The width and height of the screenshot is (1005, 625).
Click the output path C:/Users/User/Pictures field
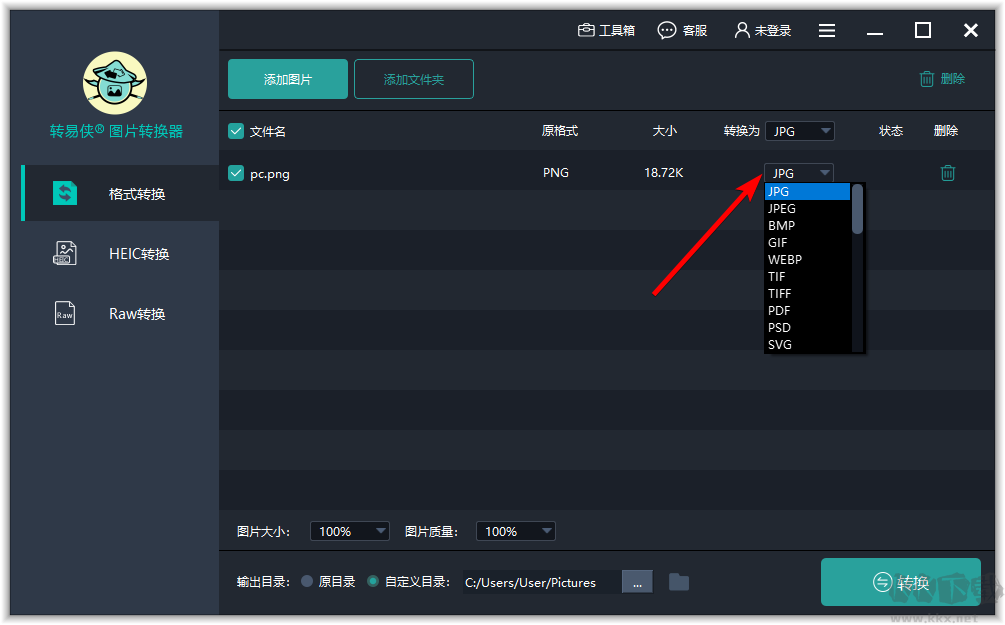[542, 582]
